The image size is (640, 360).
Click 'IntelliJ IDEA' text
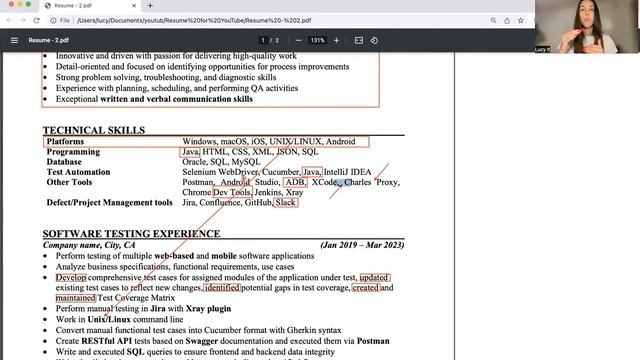[x=348, y=172]
